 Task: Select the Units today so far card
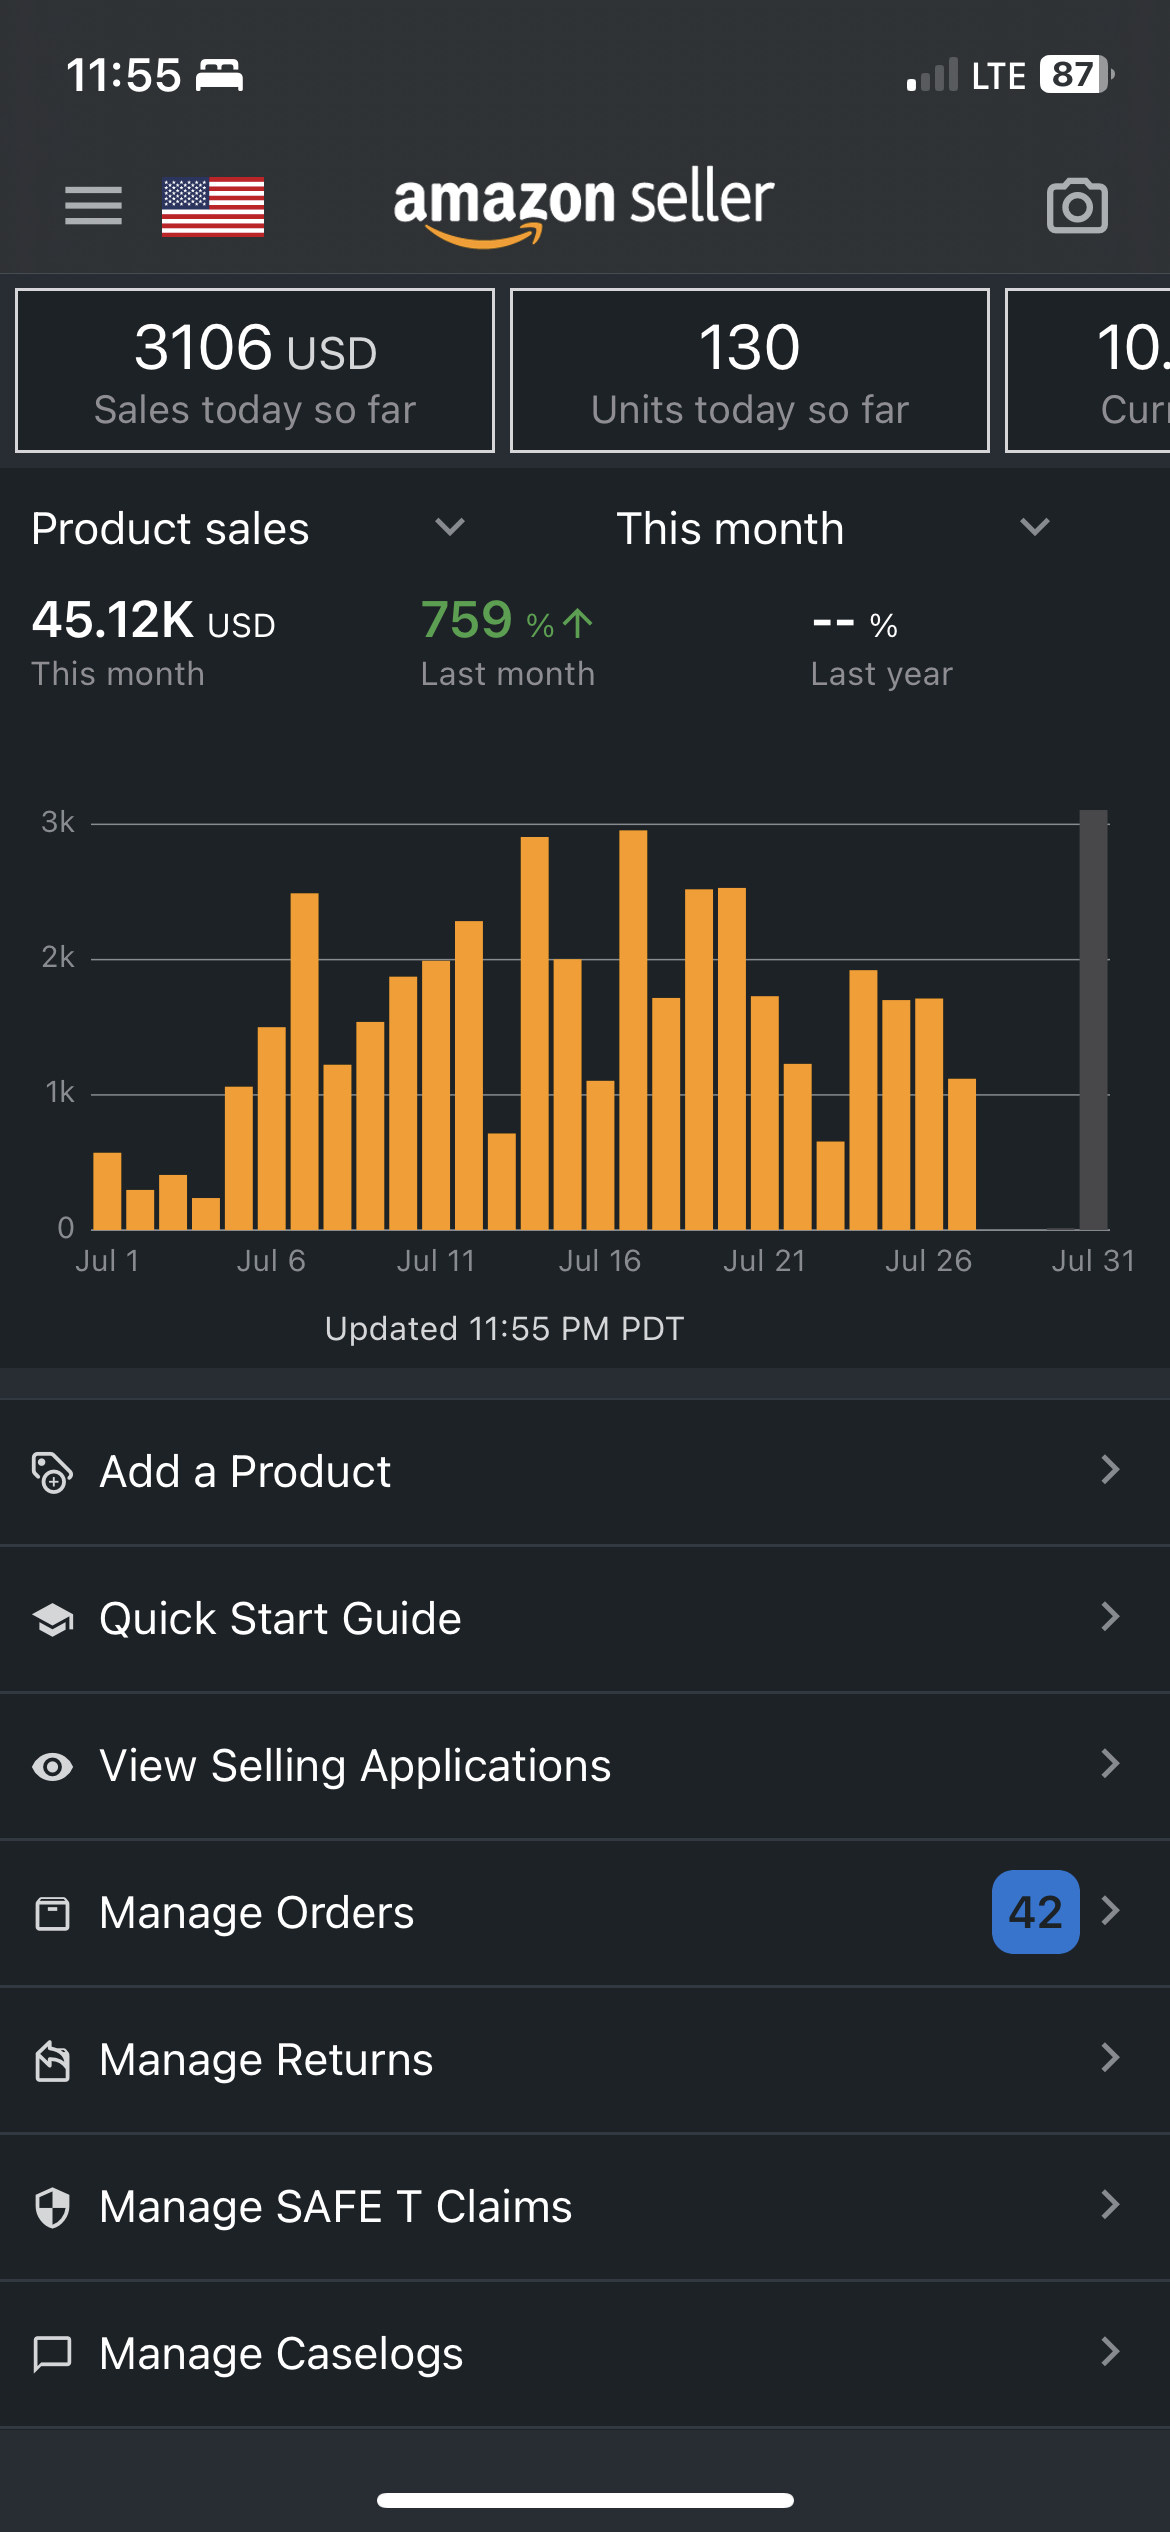coord(750,371)
